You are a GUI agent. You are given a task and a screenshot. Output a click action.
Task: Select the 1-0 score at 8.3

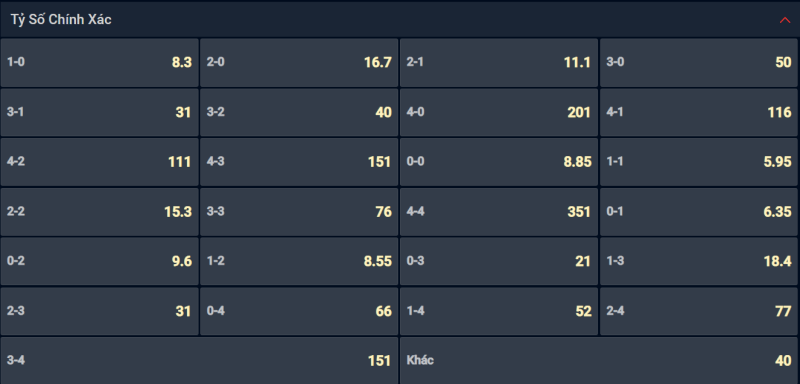pyautogui.click(x=99, y=62)
